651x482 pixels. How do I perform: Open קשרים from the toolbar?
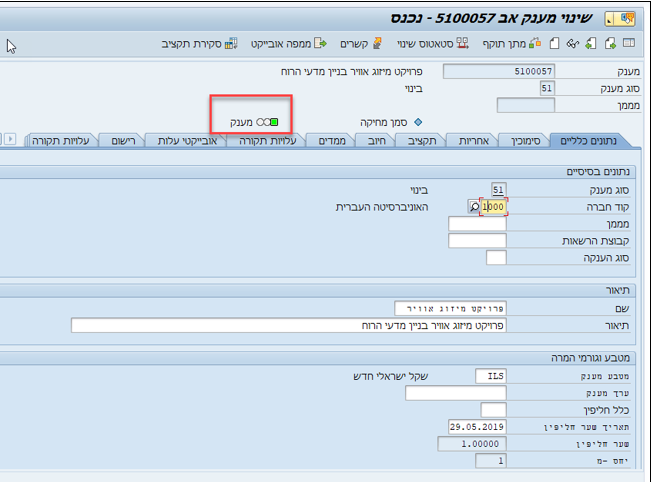(361, 44)
